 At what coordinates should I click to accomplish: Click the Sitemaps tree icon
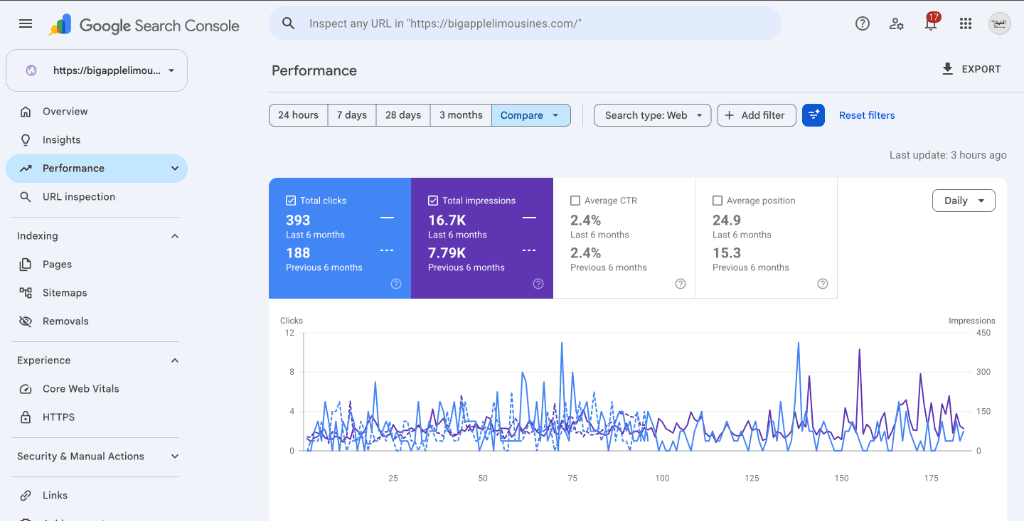tap(25, 292)
